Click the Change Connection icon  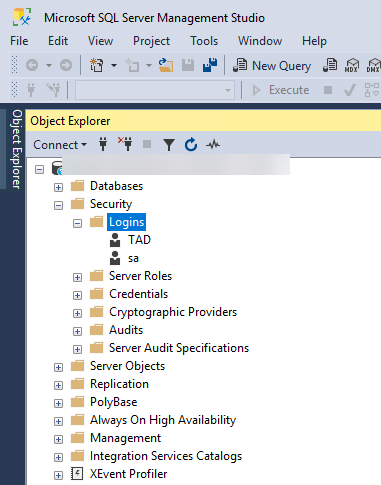point(53,90)
